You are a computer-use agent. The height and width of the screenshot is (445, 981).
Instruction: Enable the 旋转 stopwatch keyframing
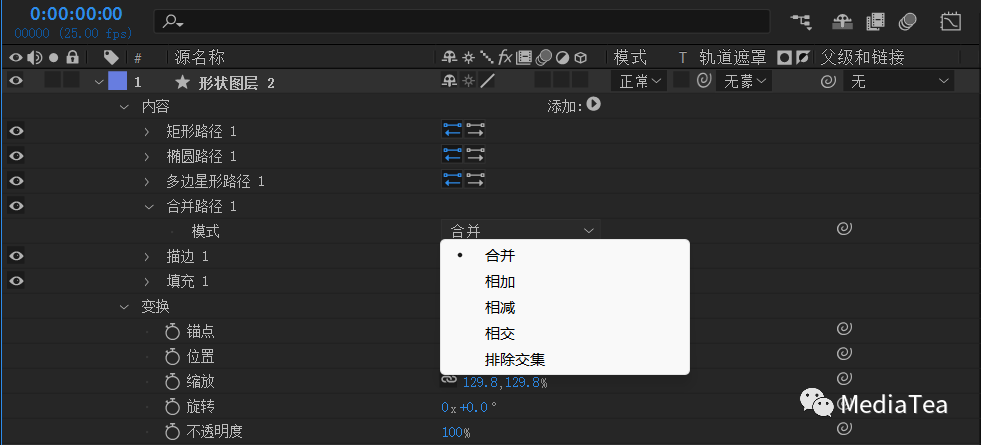(172, 407)
